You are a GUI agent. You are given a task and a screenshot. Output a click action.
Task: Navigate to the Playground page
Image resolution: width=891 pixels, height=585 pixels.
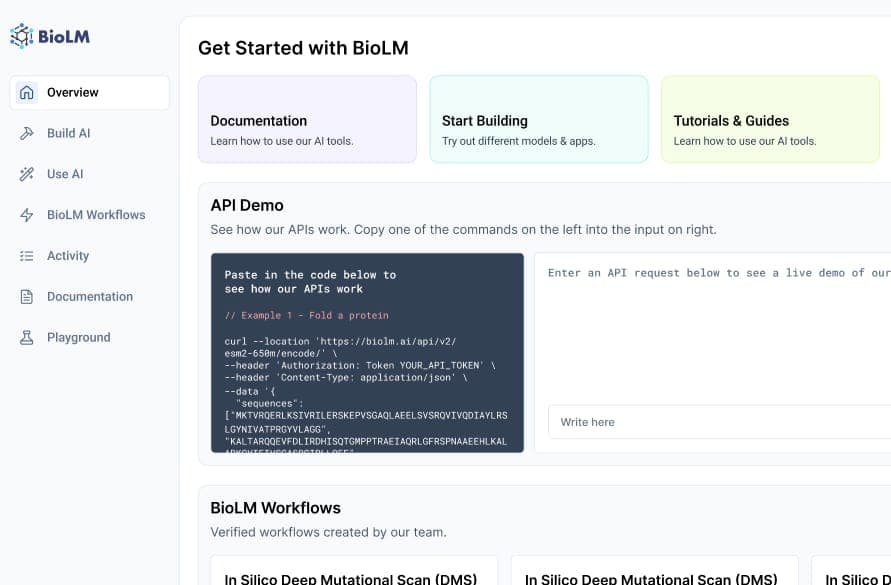79,338
